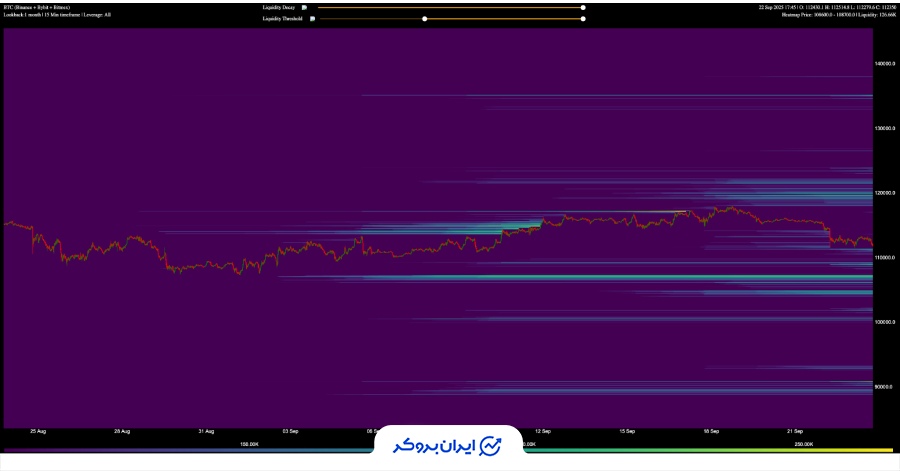Click the Liquidity Decay label

coord(278,7)
